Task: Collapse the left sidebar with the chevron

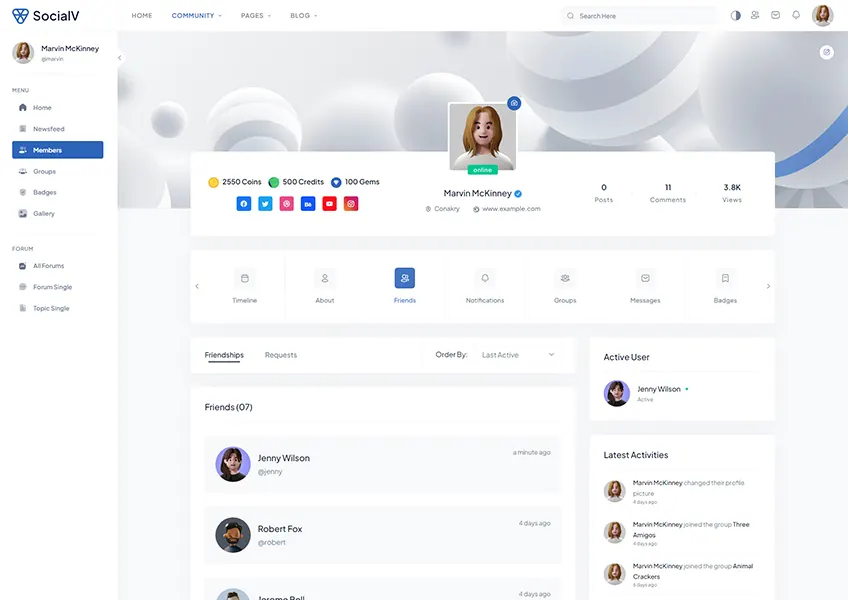Action: pyautogui.click(x=119, y=57)
